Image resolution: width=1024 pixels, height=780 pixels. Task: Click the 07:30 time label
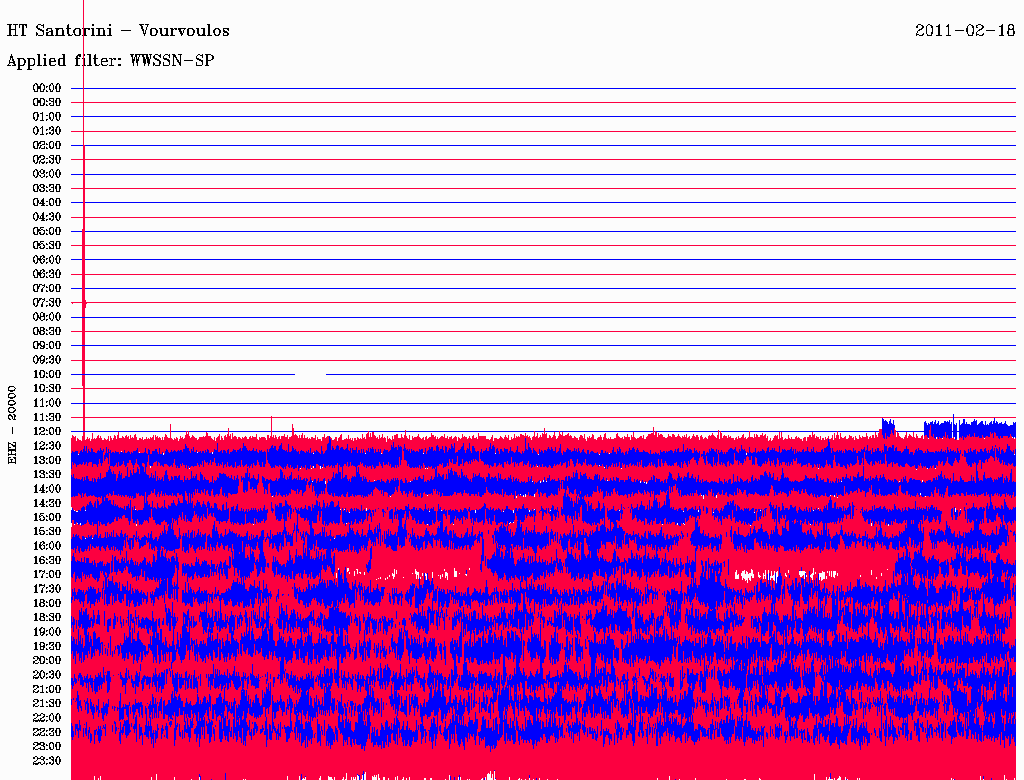pos(47,302)
